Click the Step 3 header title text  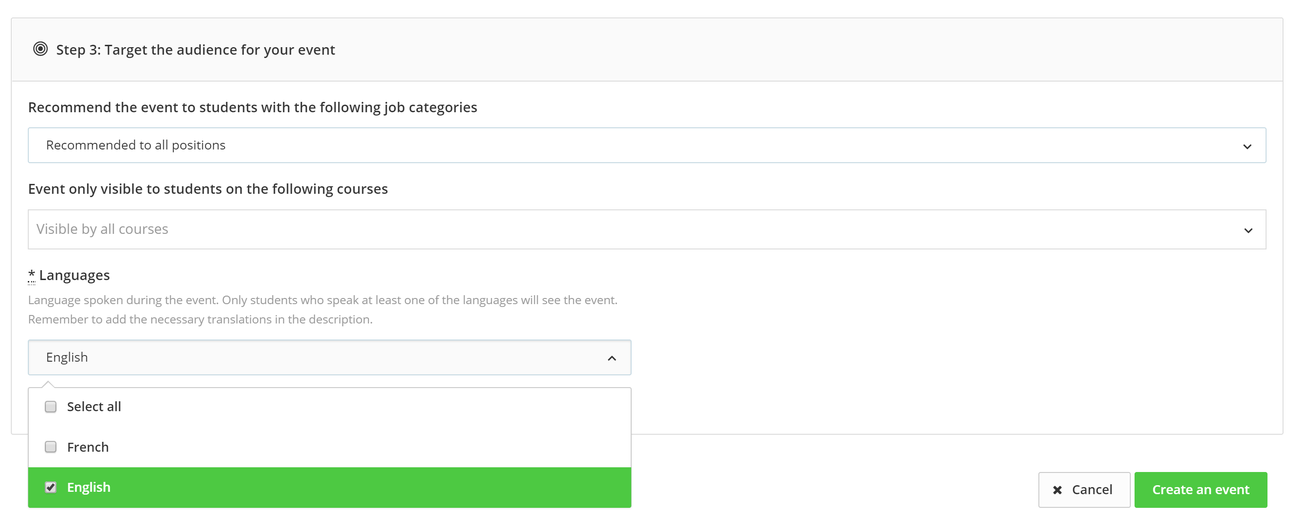[x=196, y=50]
